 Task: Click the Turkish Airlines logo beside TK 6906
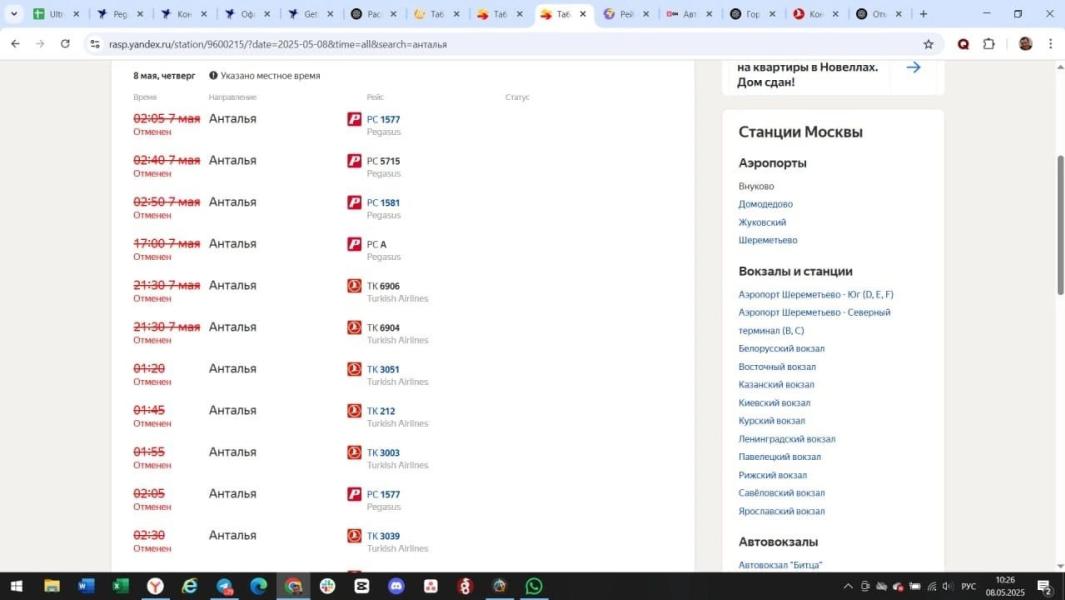354,286
